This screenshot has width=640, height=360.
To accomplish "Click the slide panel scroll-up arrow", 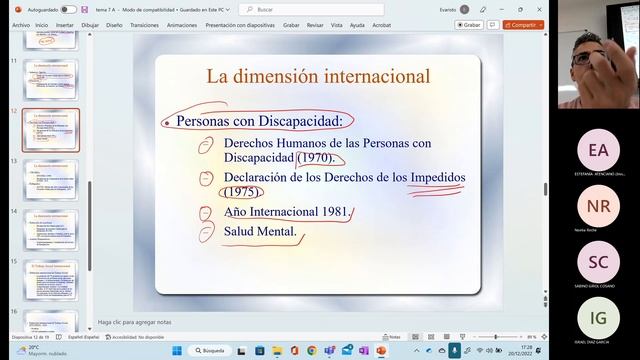I will (x=90, y=35).
